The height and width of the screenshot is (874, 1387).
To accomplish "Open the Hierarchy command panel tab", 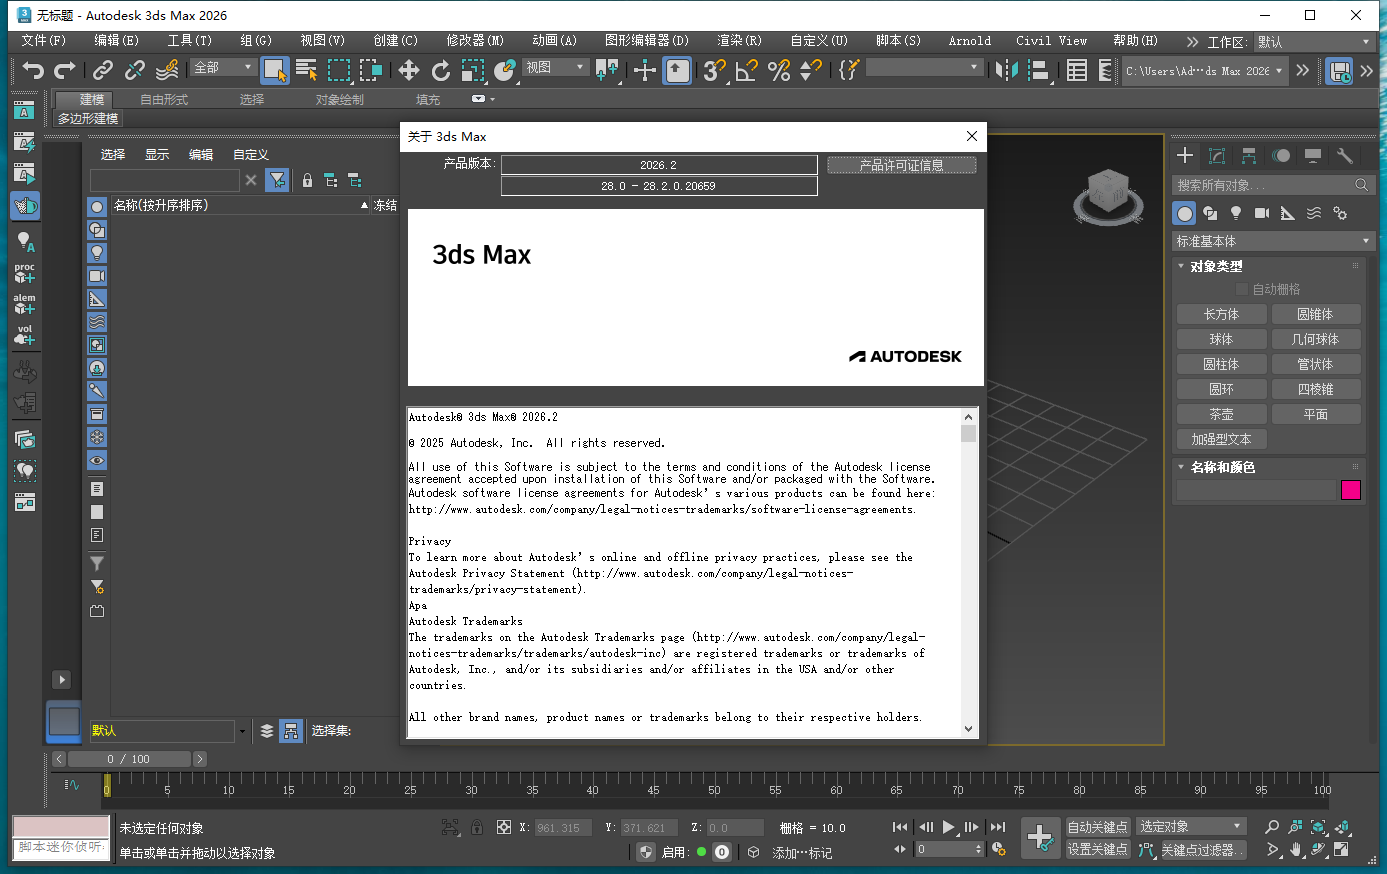I will 1249,155.
